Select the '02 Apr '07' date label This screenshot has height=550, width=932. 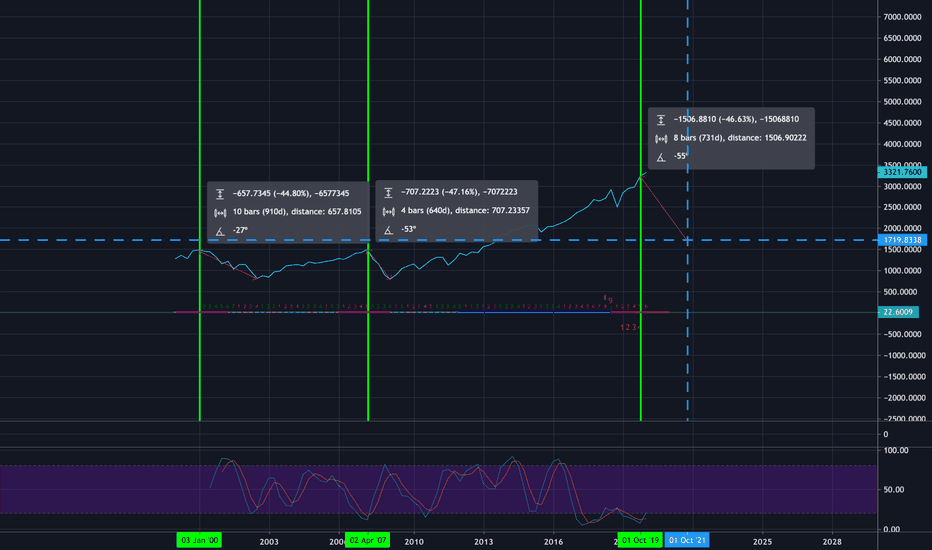coord(368,540)
